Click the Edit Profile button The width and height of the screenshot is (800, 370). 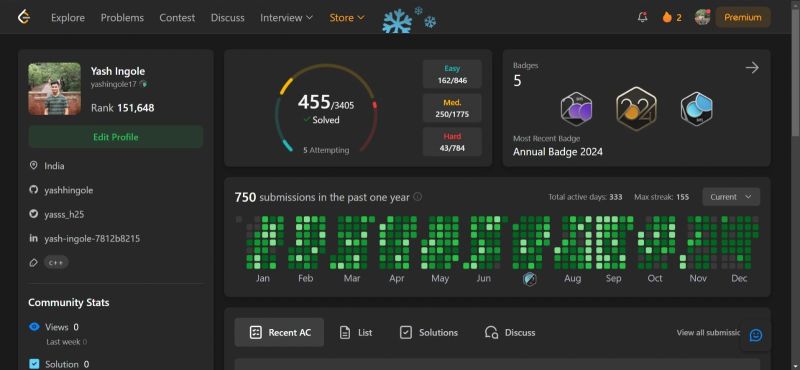tap(116, 137)
